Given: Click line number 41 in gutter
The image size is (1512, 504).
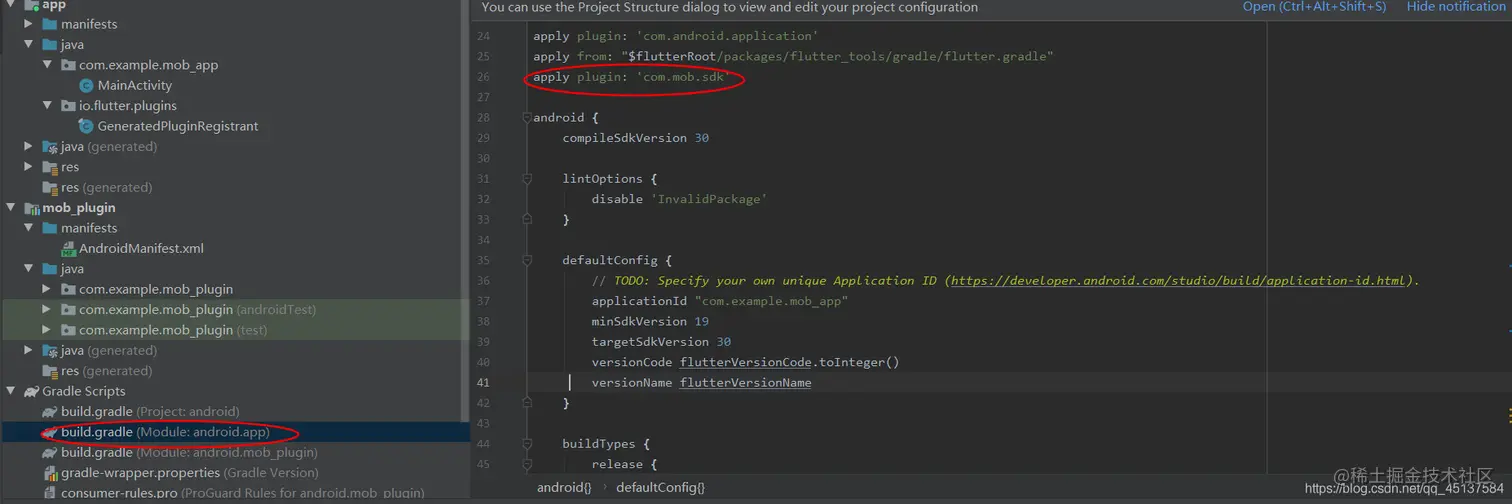Looking at the screenshot, I should [483, 383].
